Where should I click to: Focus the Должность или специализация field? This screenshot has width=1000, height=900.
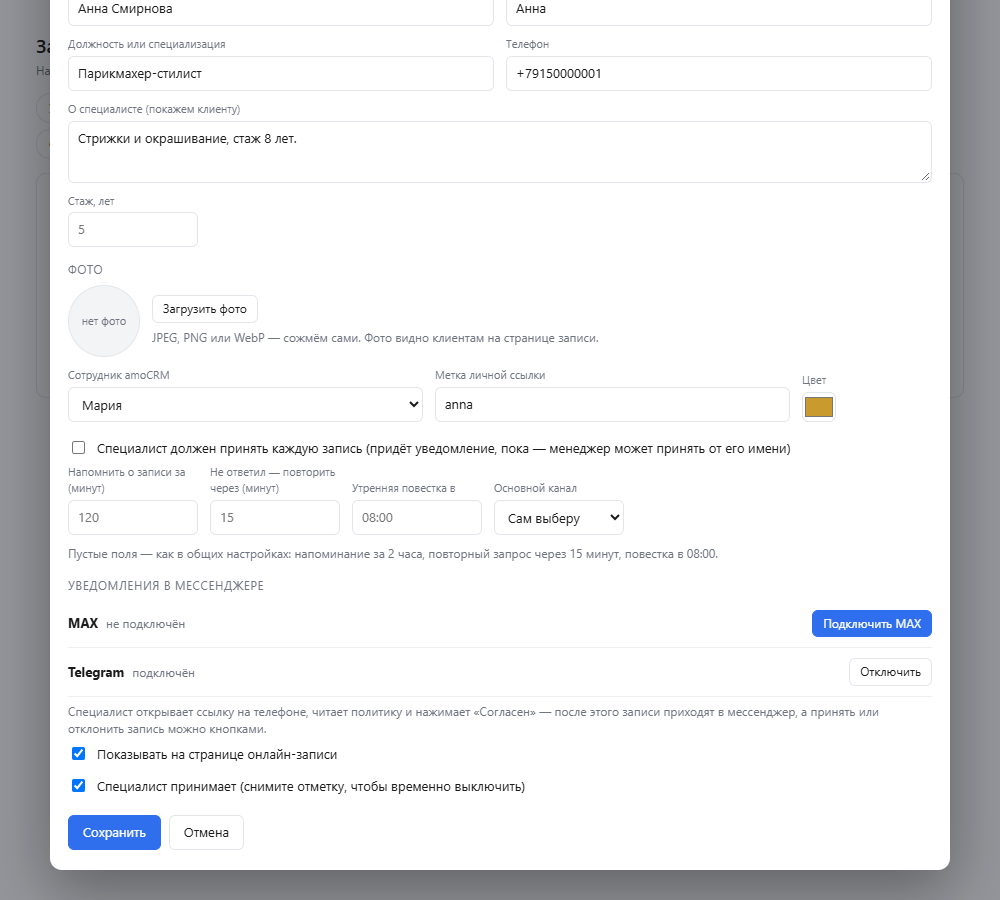281,73
